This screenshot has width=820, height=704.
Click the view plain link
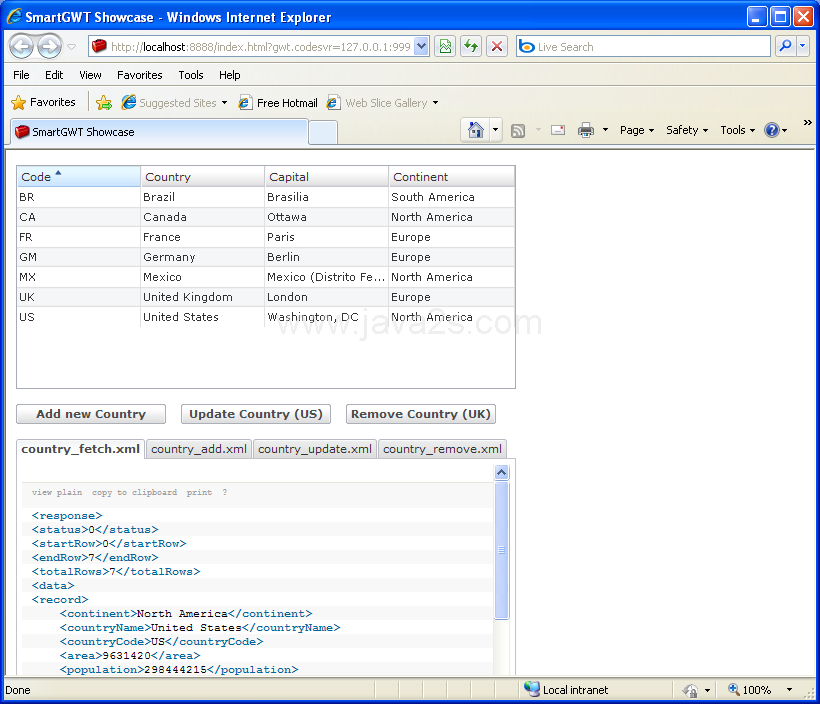click(56, 492)
